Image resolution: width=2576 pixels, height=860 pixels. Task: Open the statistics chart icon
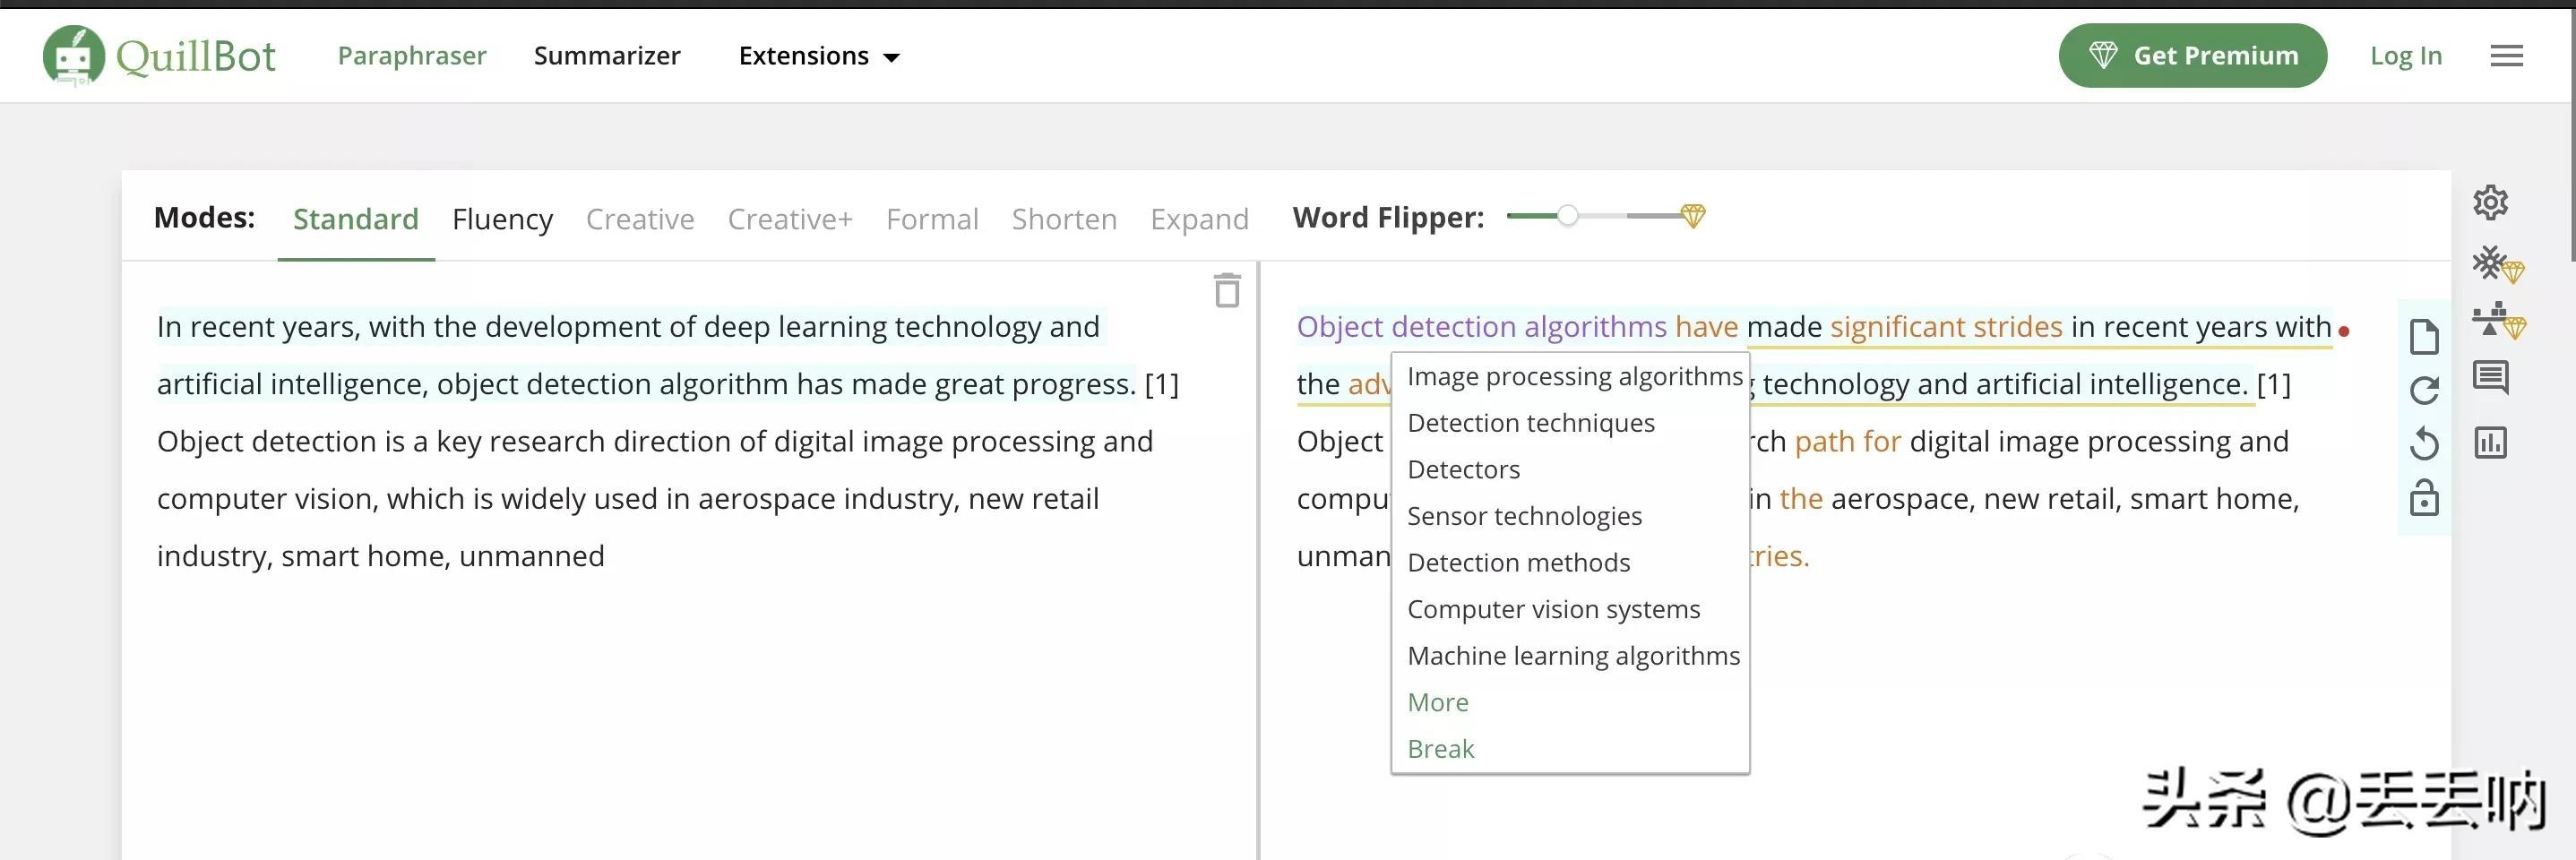[2490, 442]
